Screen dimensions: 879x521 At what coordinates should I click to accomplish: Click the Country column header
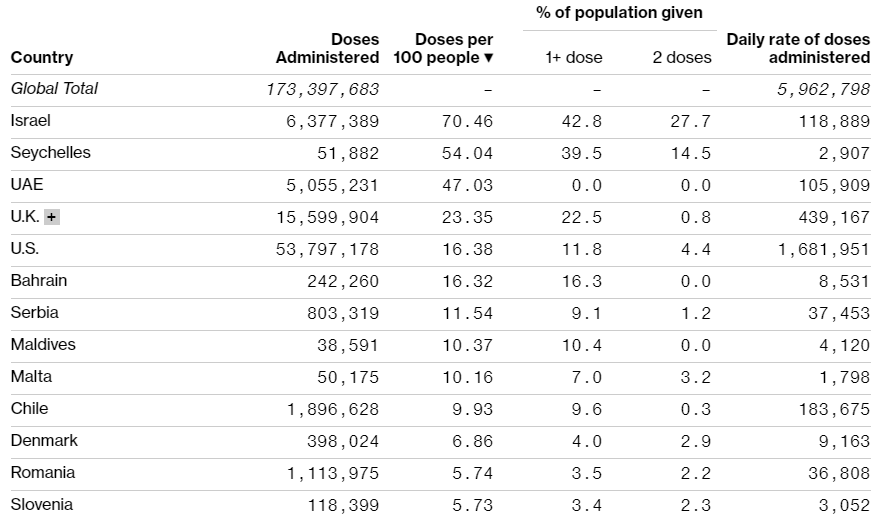(x=42, y=58)
